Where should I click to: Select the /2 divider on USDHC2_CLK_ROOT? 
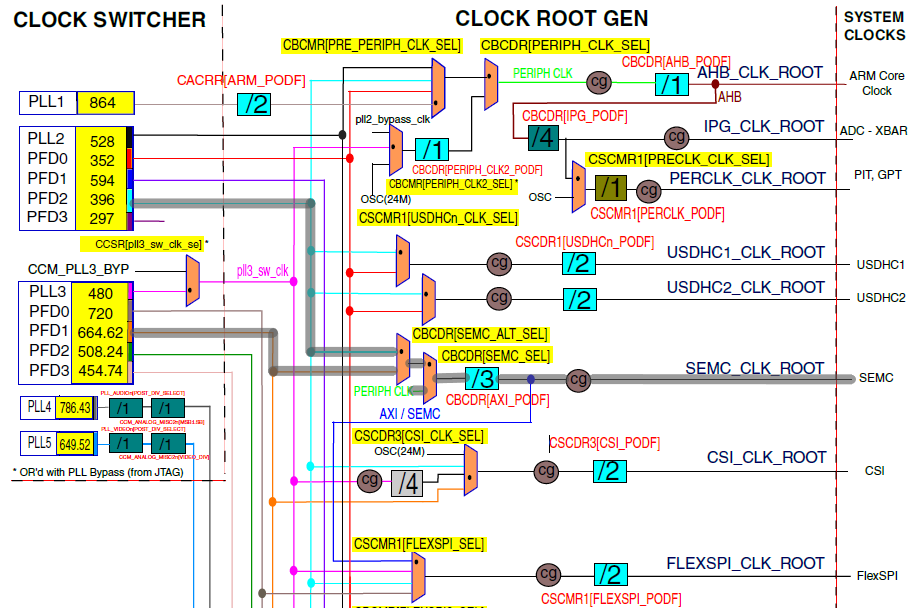[580, 300]
